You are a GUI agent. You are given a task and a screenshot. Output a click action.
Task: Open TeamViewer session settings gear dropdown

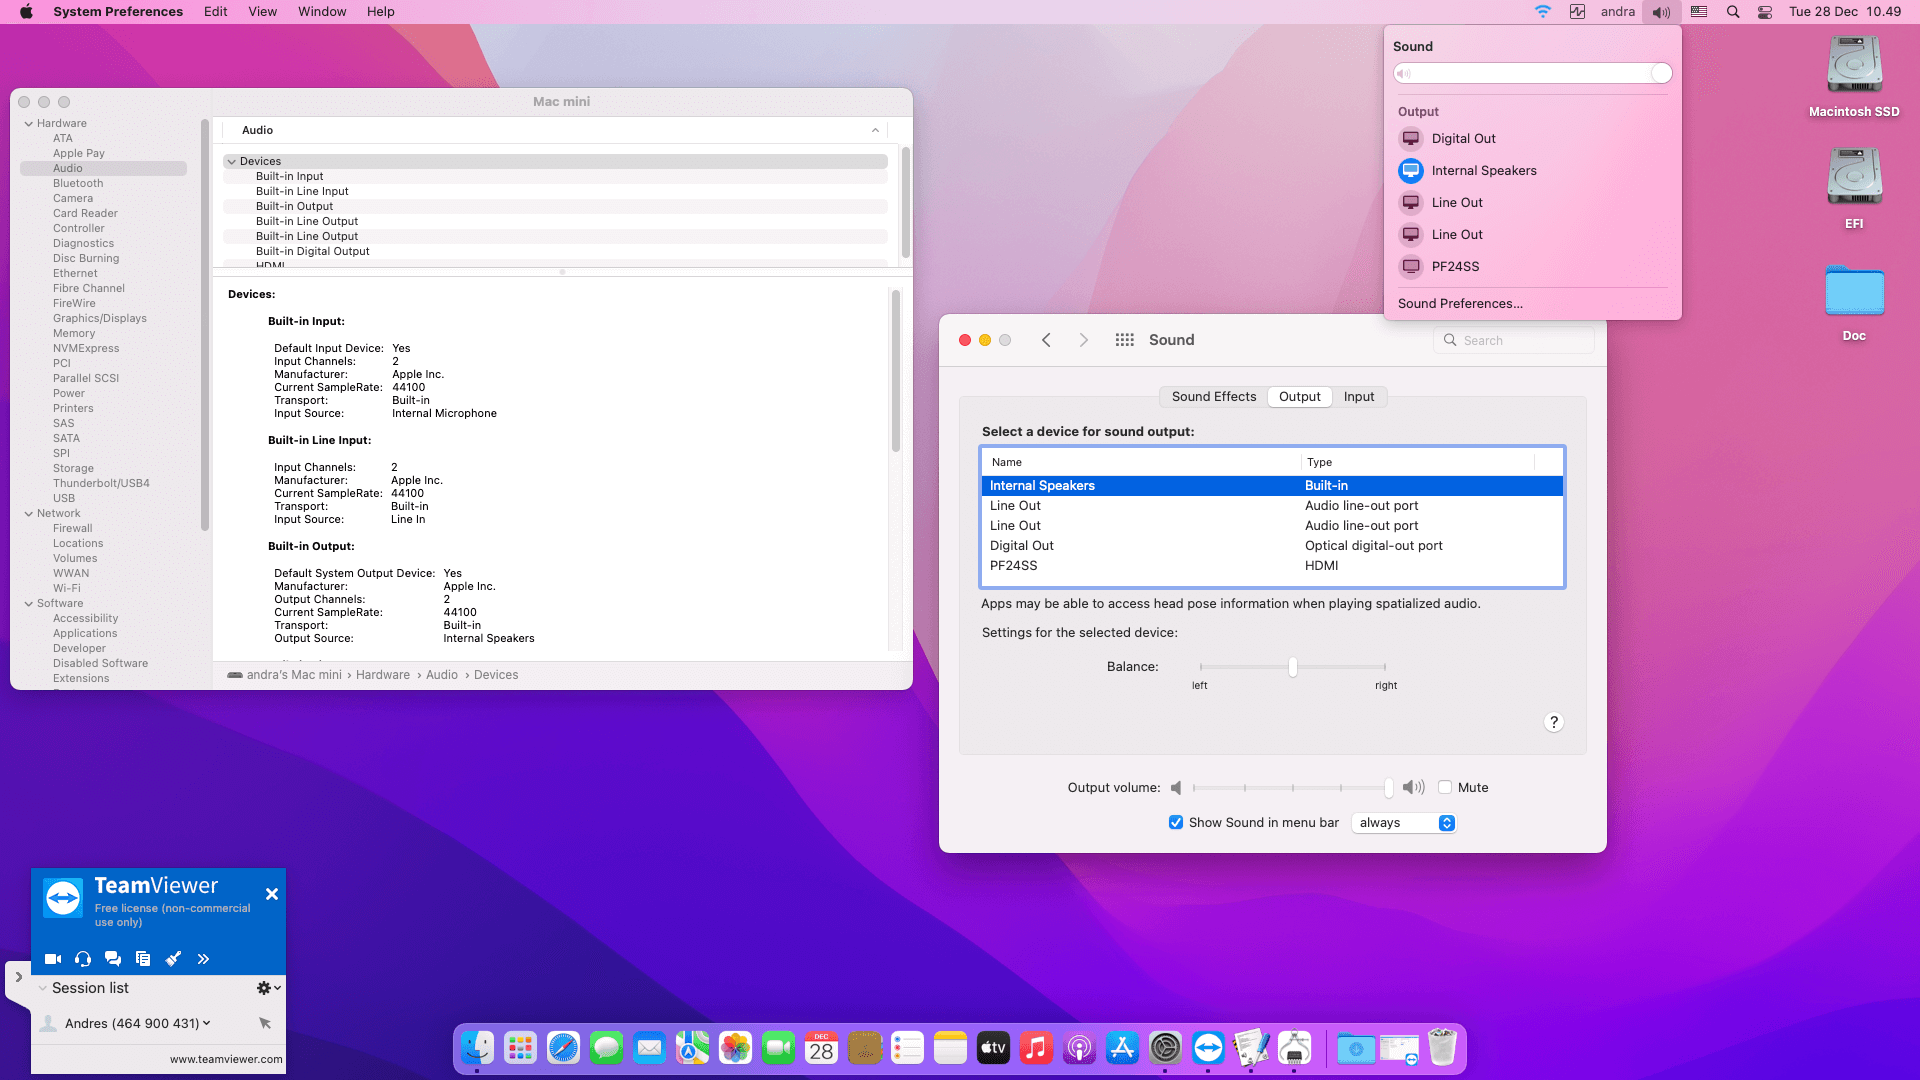(x=268, y=988)
